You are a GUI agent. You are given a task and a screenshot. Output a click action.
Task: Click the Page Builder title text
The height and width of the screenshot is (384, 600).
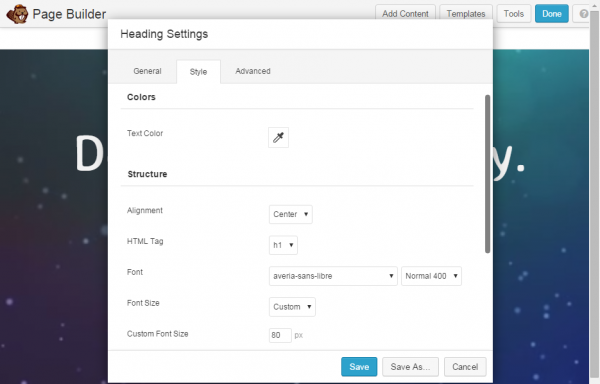click(x=69, y=14)
